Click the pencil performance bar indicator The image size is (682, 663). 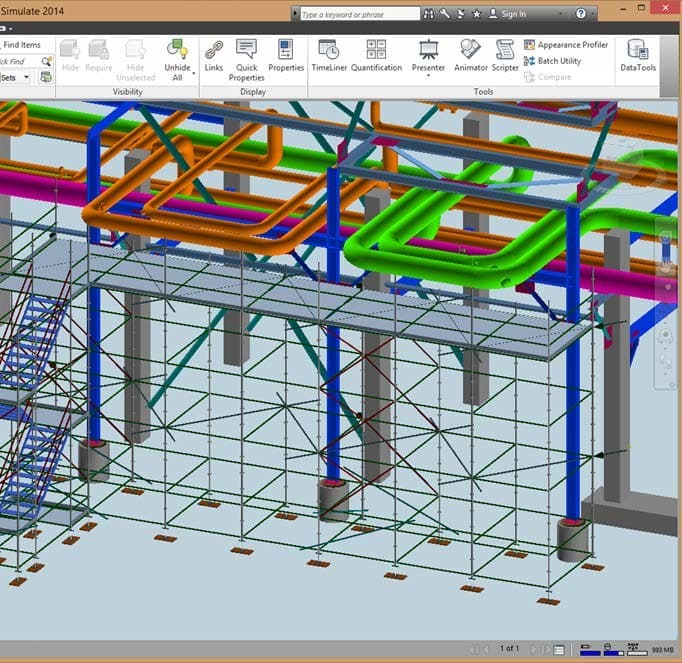pos(590,650)
